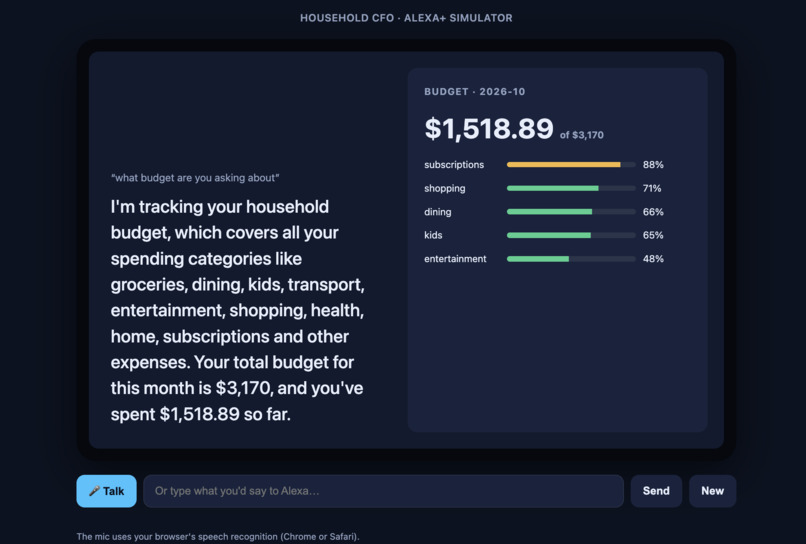This screenshot has width=806, height=544.
Task: Click the 65% value
Action: coord(653,235)
